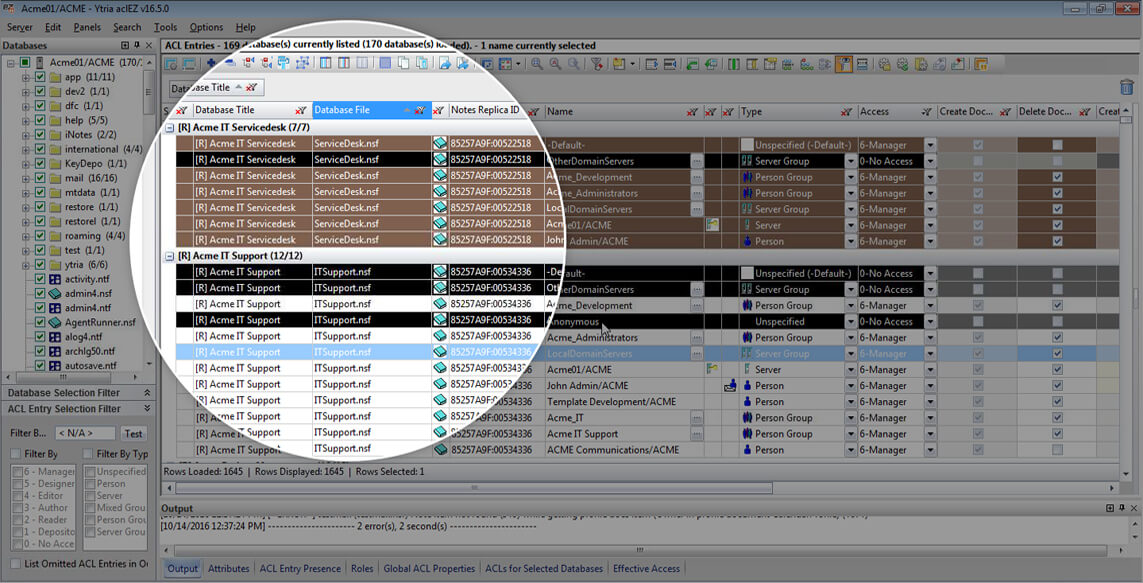Clear filter icon on Type column header
1143x583 pixels.
[x=846, y=112]
